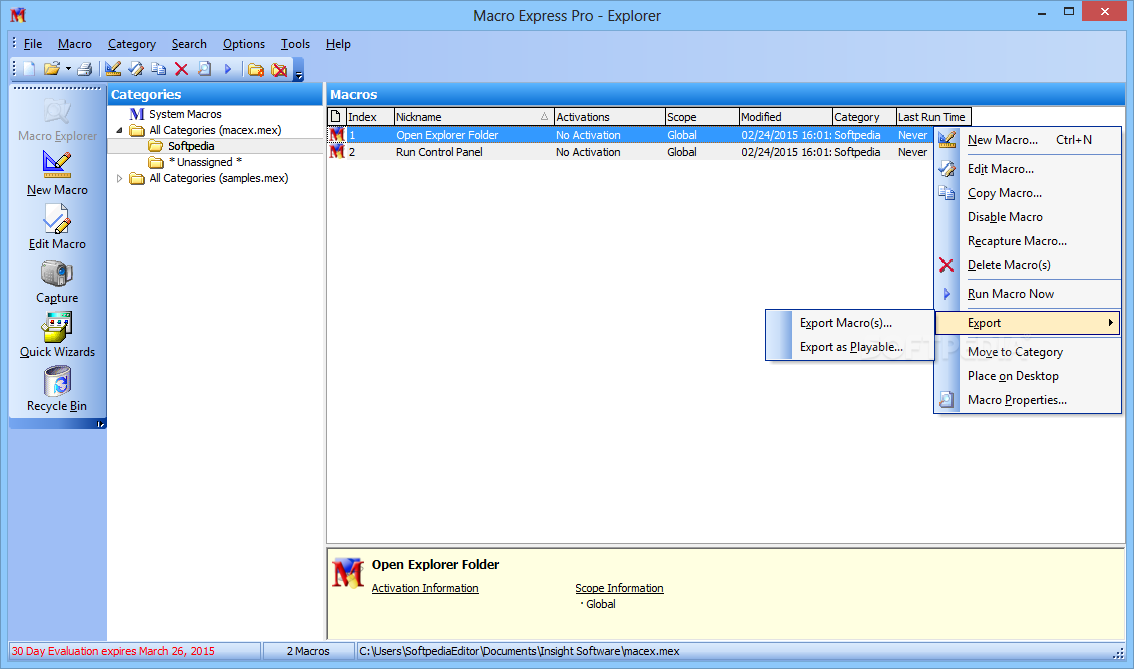Sort macros by the Nickname column header
The height and width of the screenshot is (669, 1134).
[474, 116]
